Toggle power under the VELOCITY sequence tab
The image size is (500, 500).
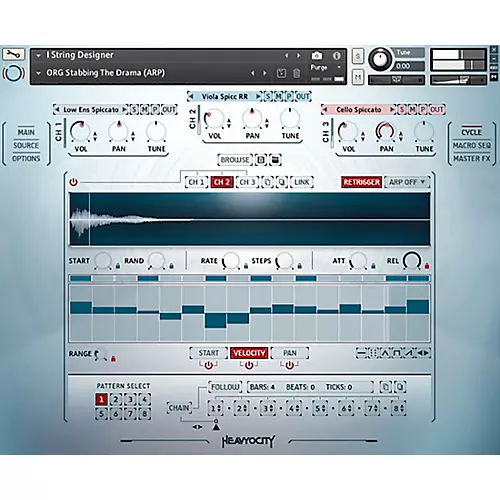249,366
